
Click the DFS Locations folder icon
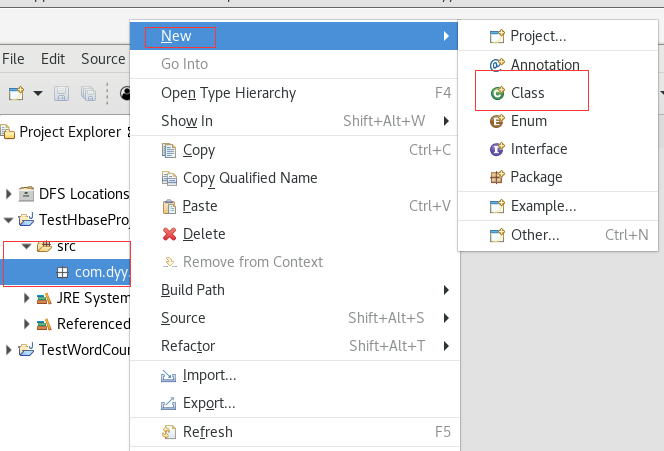pyautogui.click(x=26, y=194)
